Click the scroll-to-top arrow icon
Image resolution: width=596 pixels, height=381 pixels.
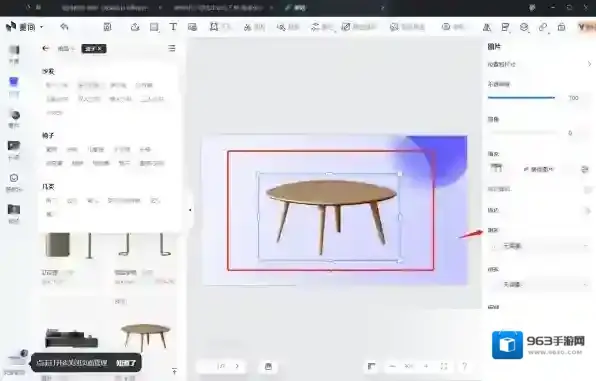coord(174,371)
